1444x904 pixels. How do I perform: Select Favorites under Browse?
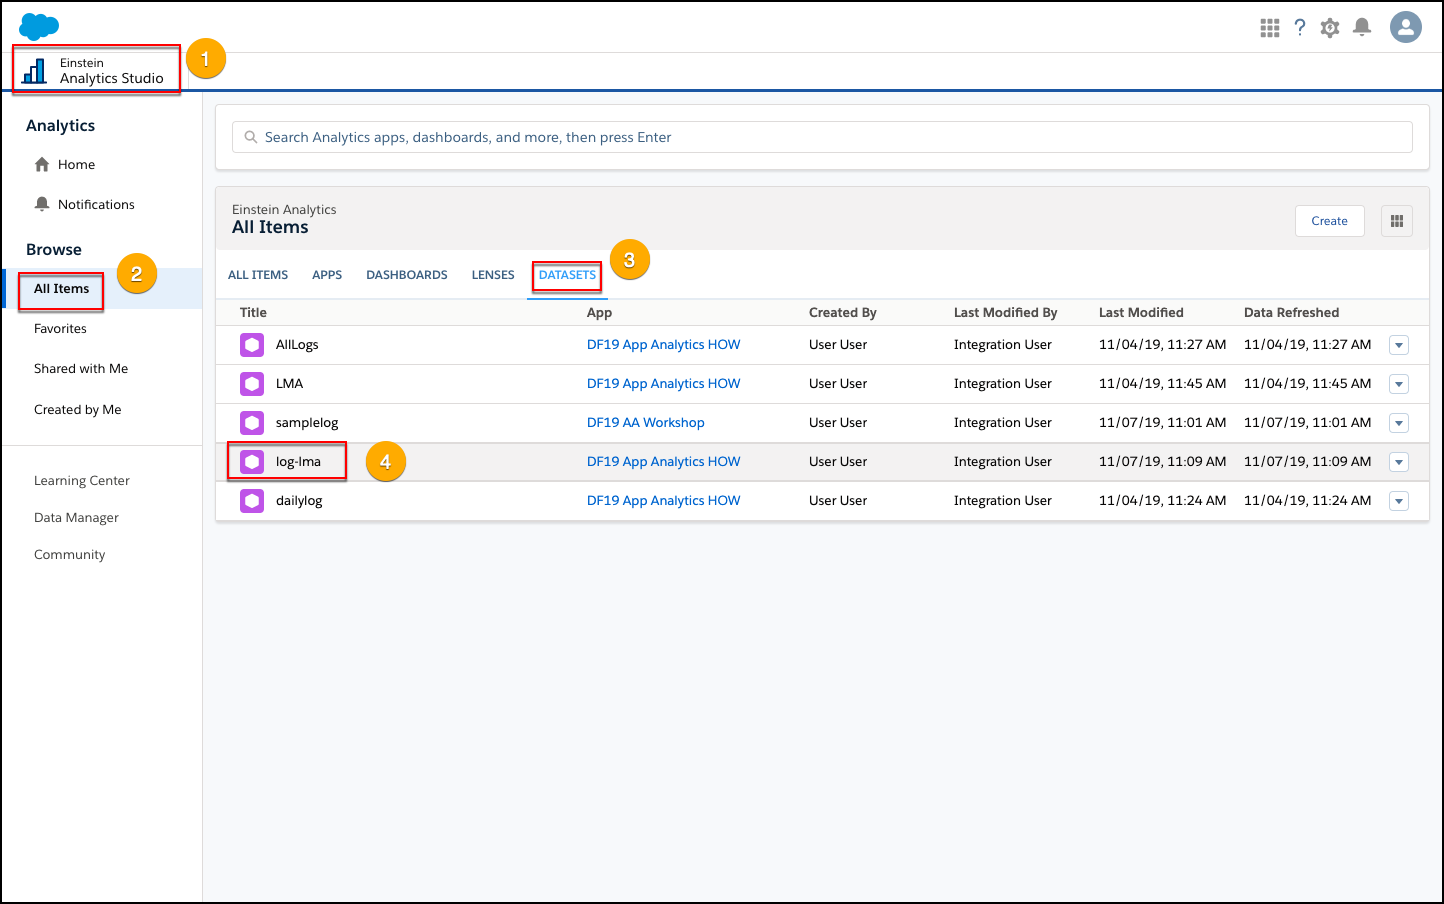pos(60,329)
